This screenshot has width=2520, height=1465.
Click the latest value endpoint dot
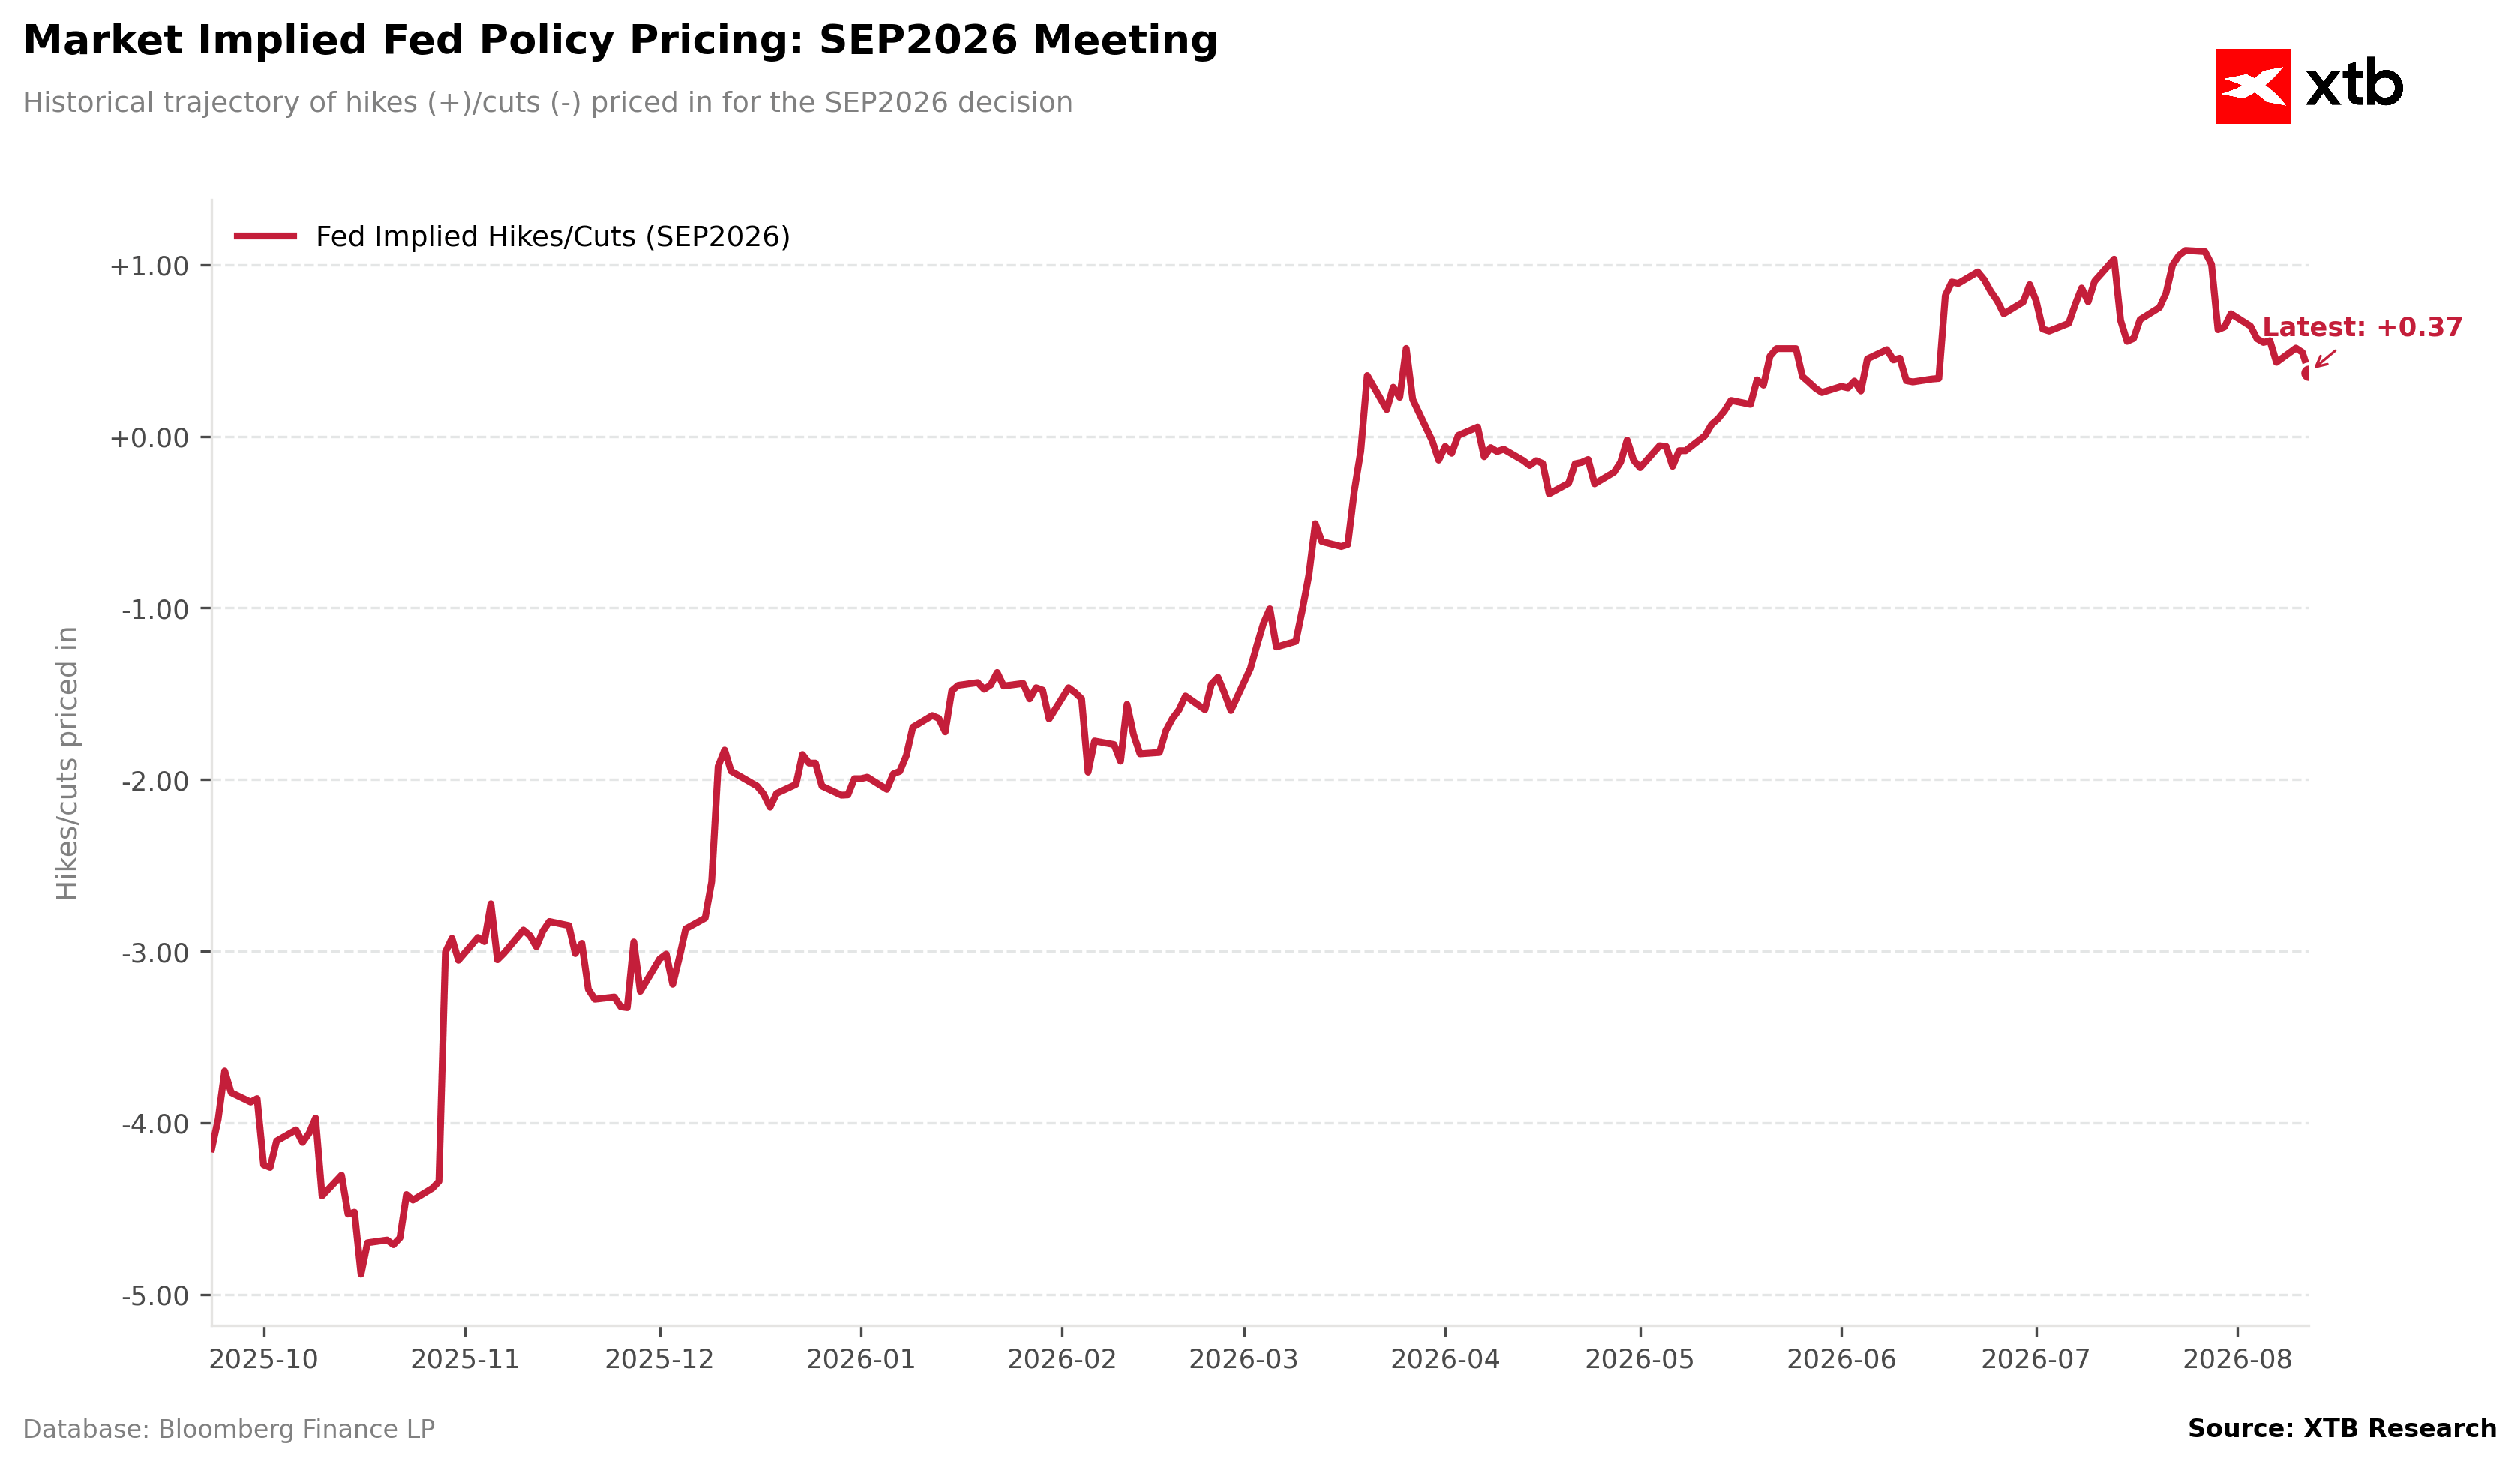point(2306,373)
